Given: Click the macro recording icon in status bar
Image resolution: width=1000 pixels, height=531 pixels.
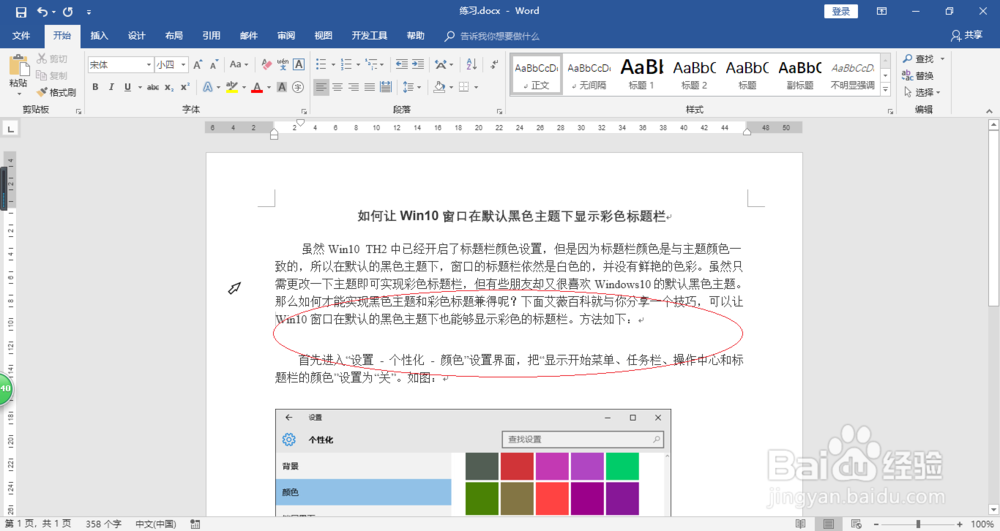Looking at the screenshot, I should point(195,524).
